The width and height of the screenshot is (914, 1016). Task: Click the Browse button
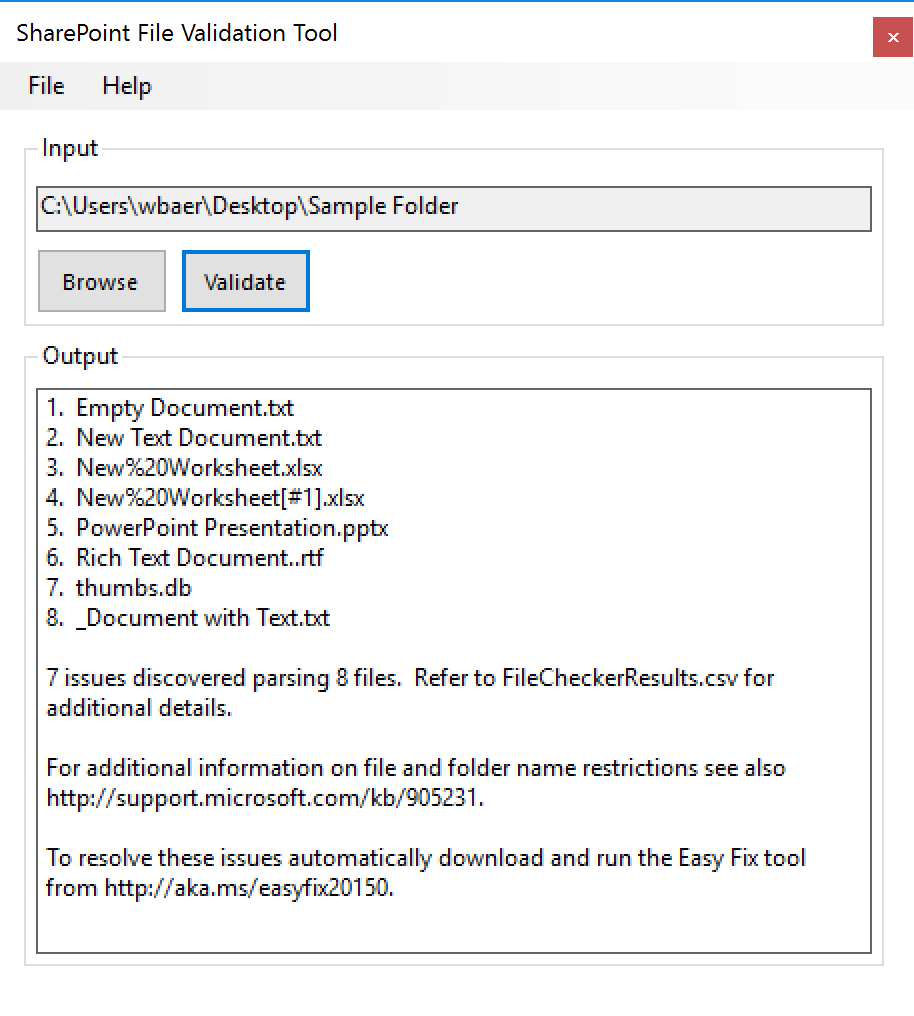point(102,281)
